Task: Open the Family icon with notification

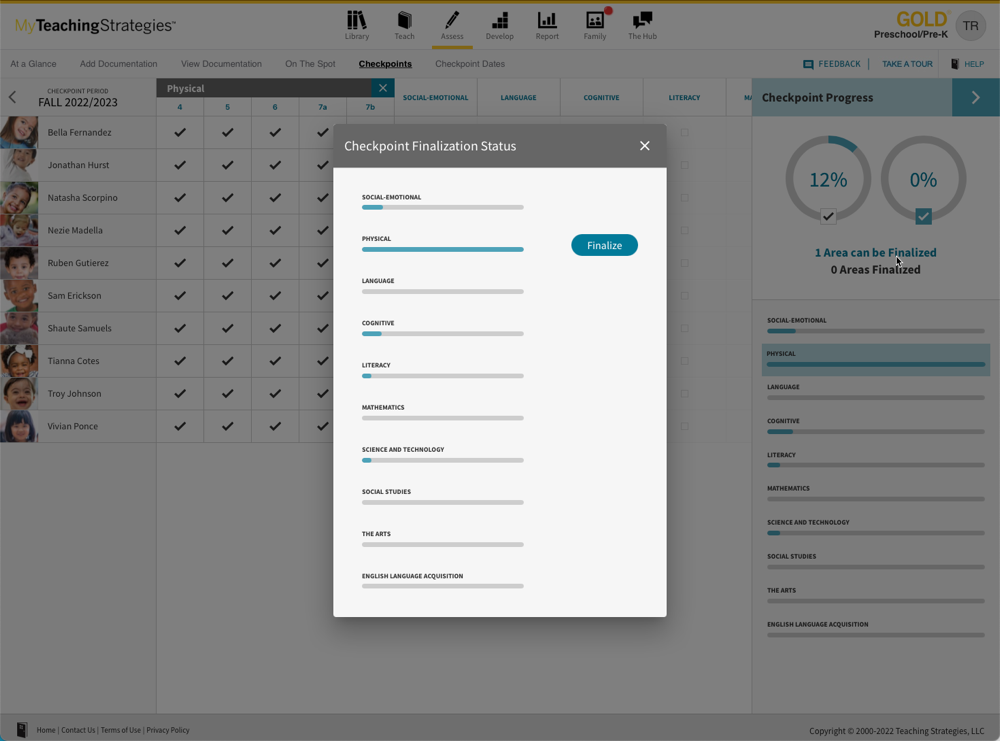Action: tap(595, 21)
